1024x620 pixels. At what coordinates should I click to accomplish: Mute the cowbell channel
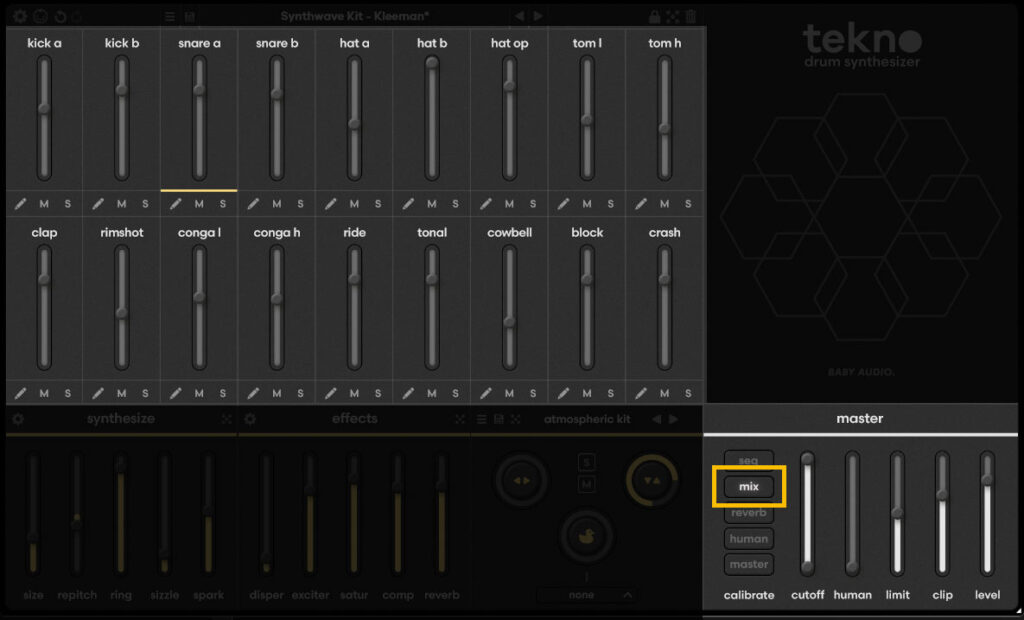[x=509, y=393]
